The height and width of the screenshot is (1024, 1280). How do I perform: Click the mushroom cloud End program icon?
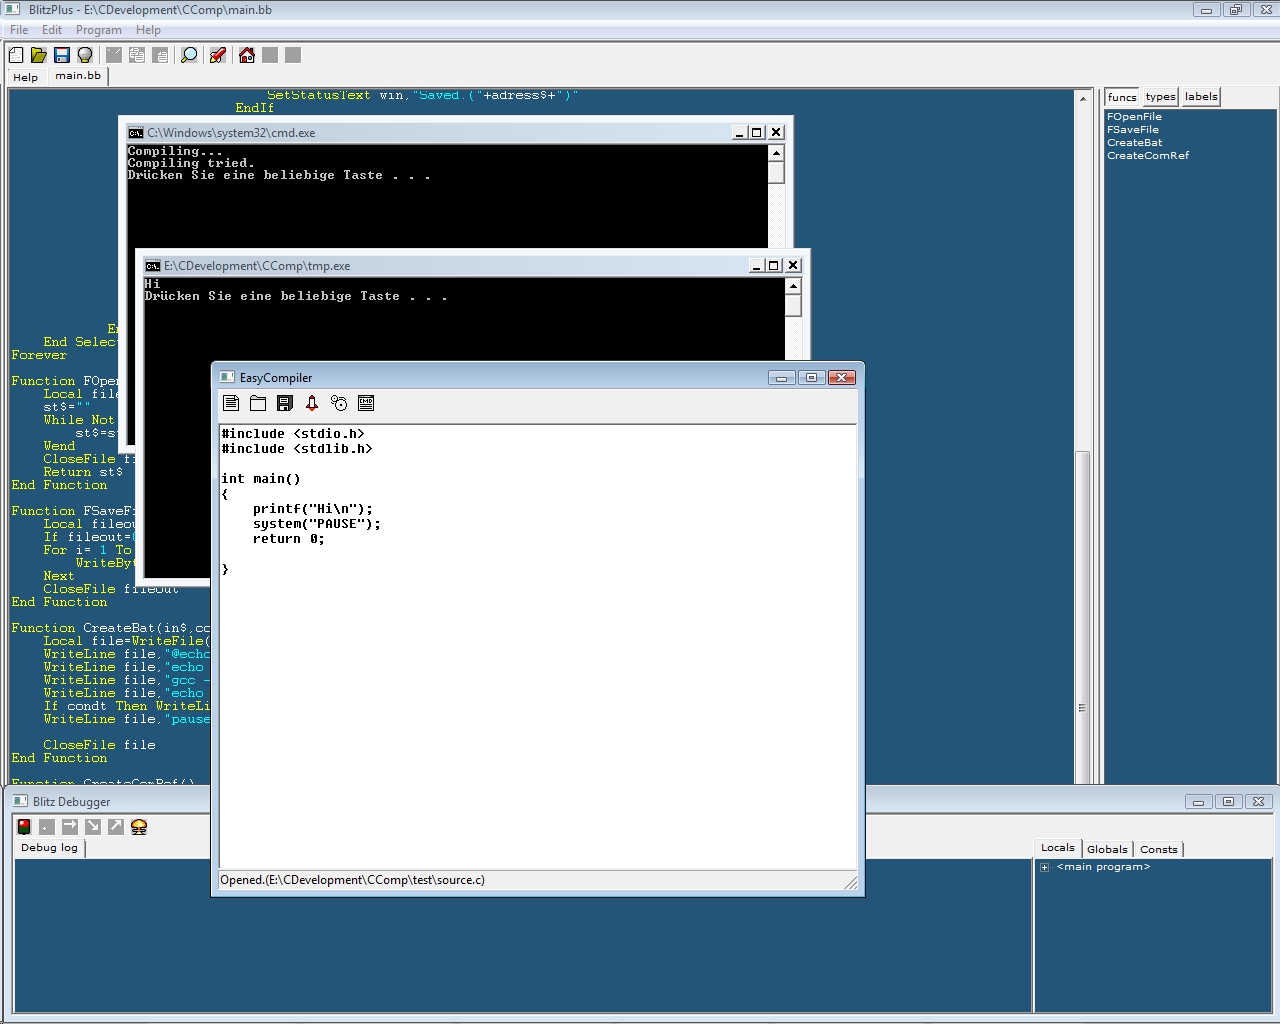[139, 827]
